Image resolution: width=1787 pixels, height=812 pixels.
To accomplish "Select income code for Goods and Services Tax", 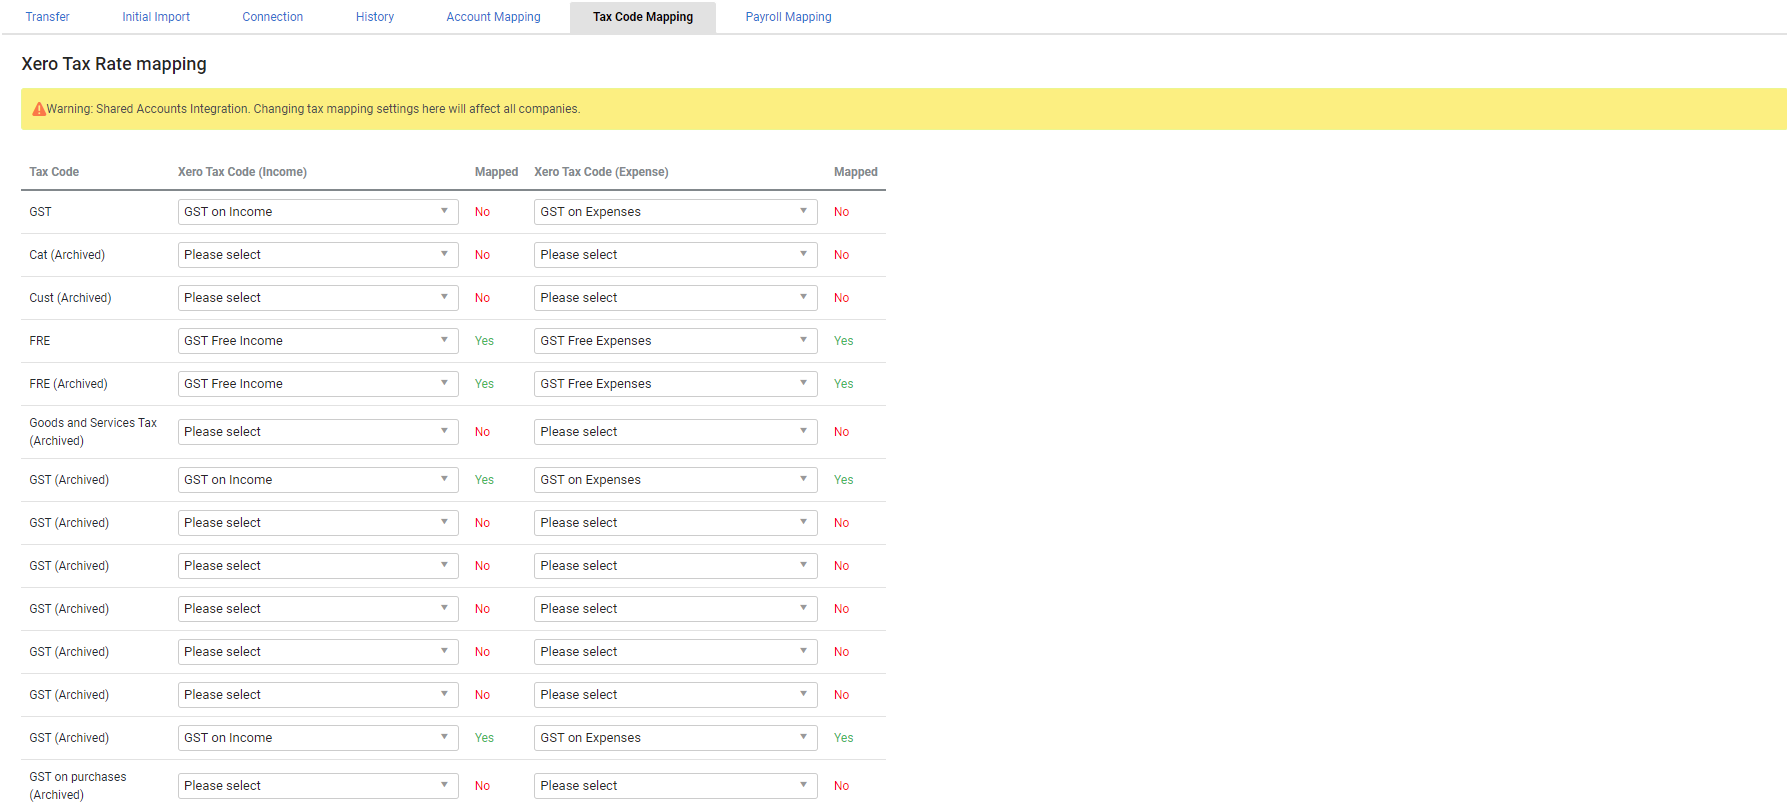I will [318, 432].
